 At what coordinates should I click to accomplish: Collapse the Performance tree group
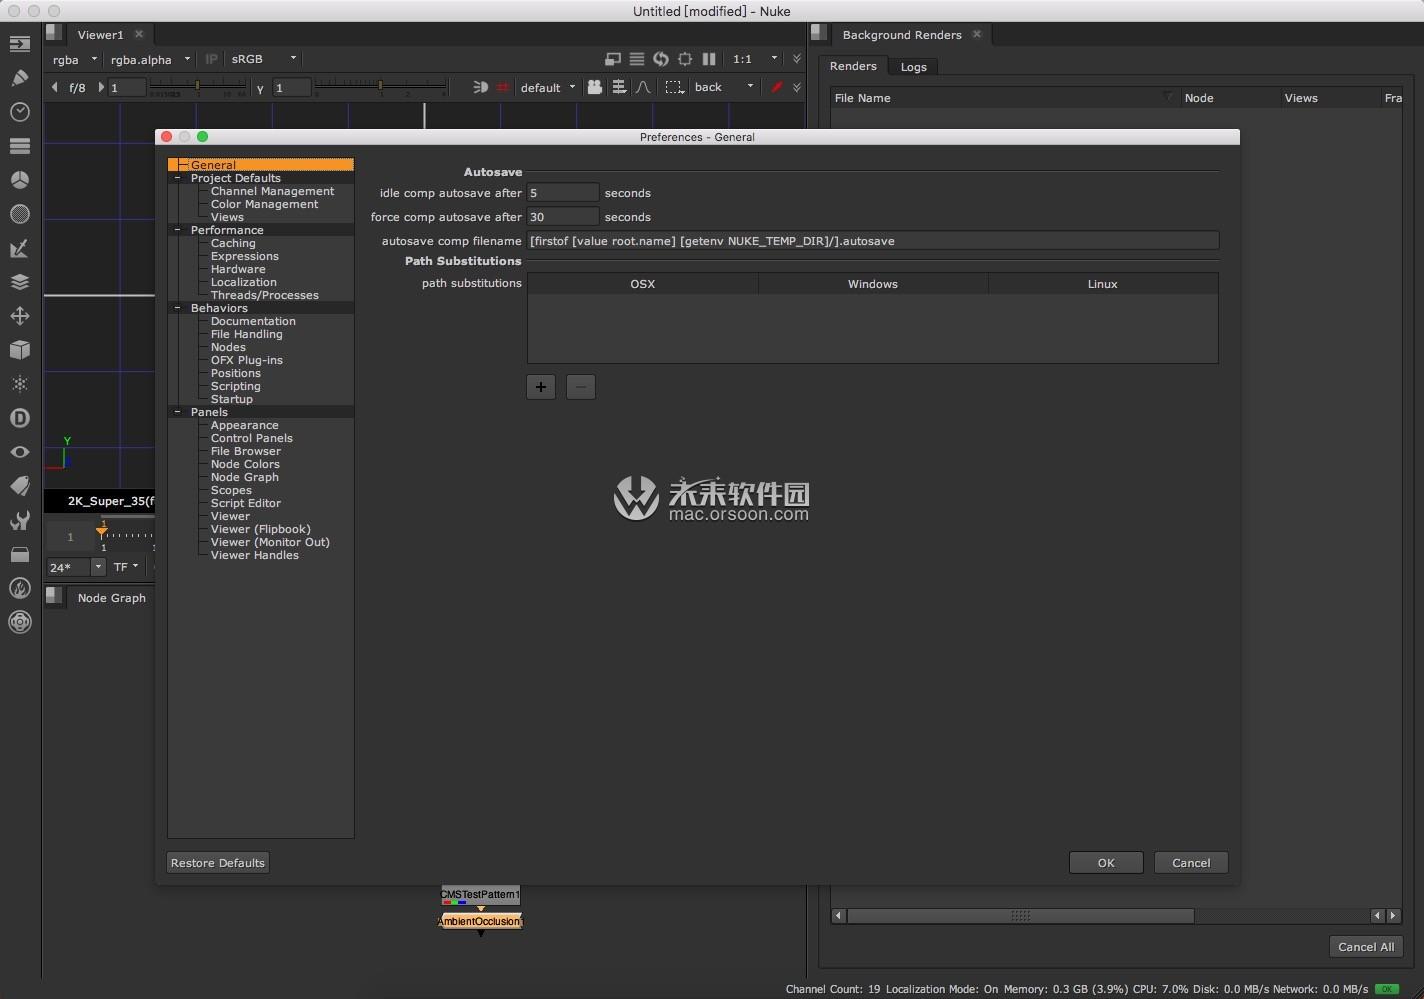pos(178,230)
